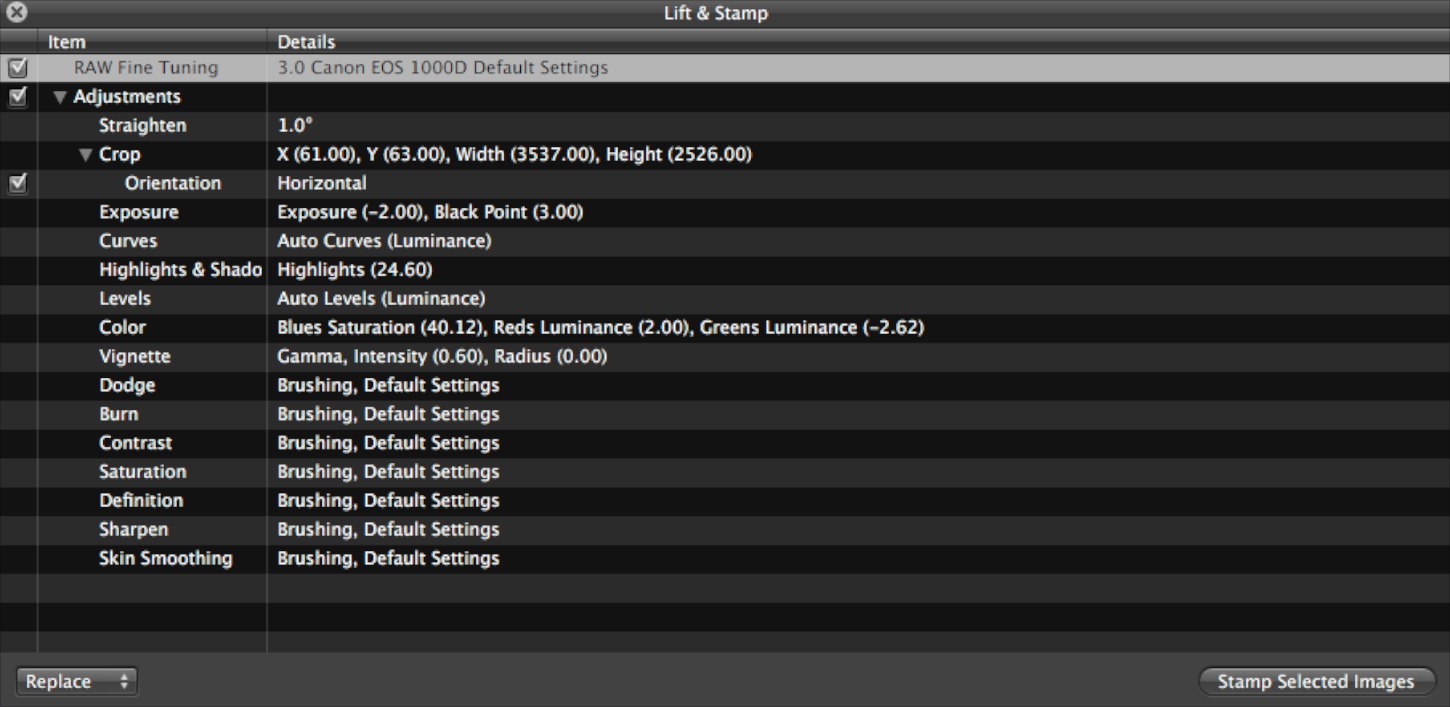Select the Curves adjustment item
This screenshot has height=707, width=1450.
click(128, 242)
